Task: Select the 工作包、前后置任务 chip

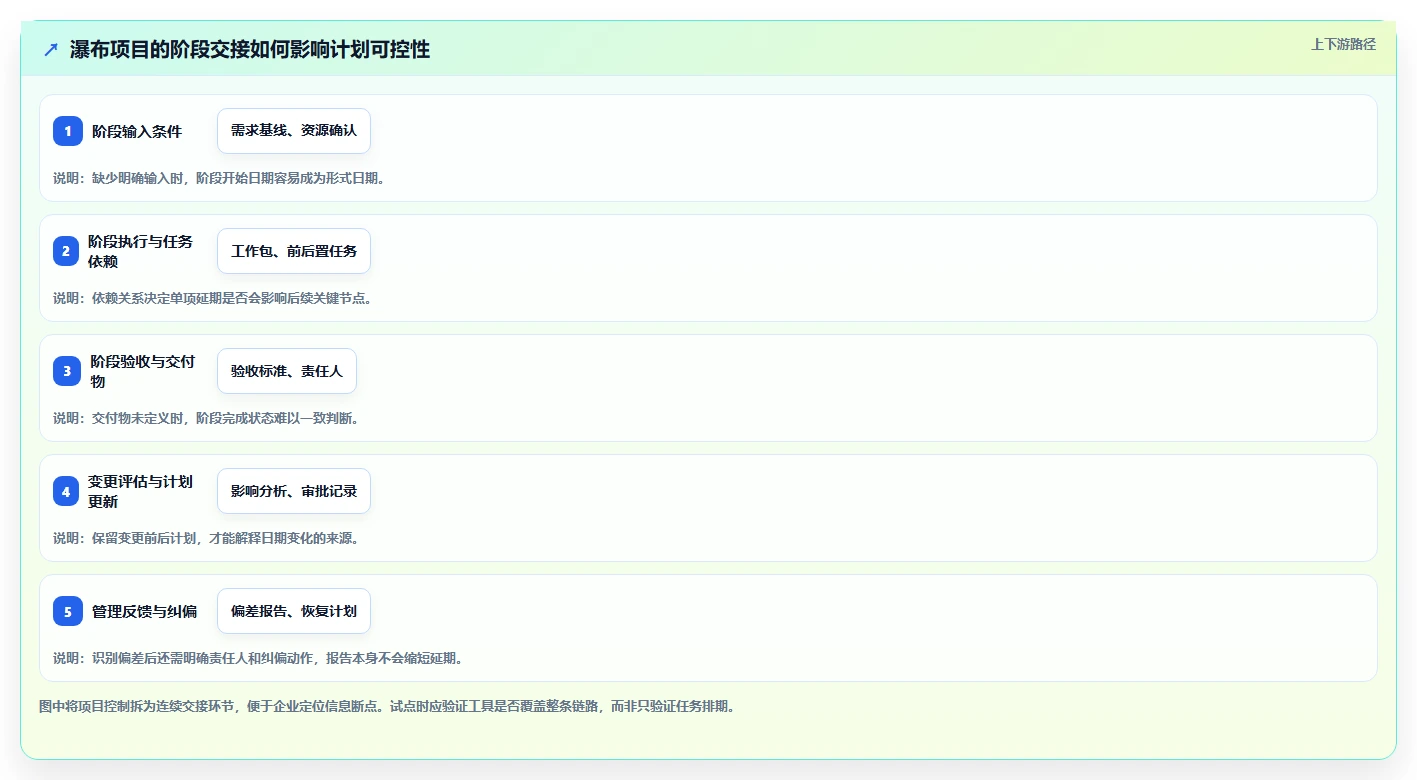Action: [294, 251]
